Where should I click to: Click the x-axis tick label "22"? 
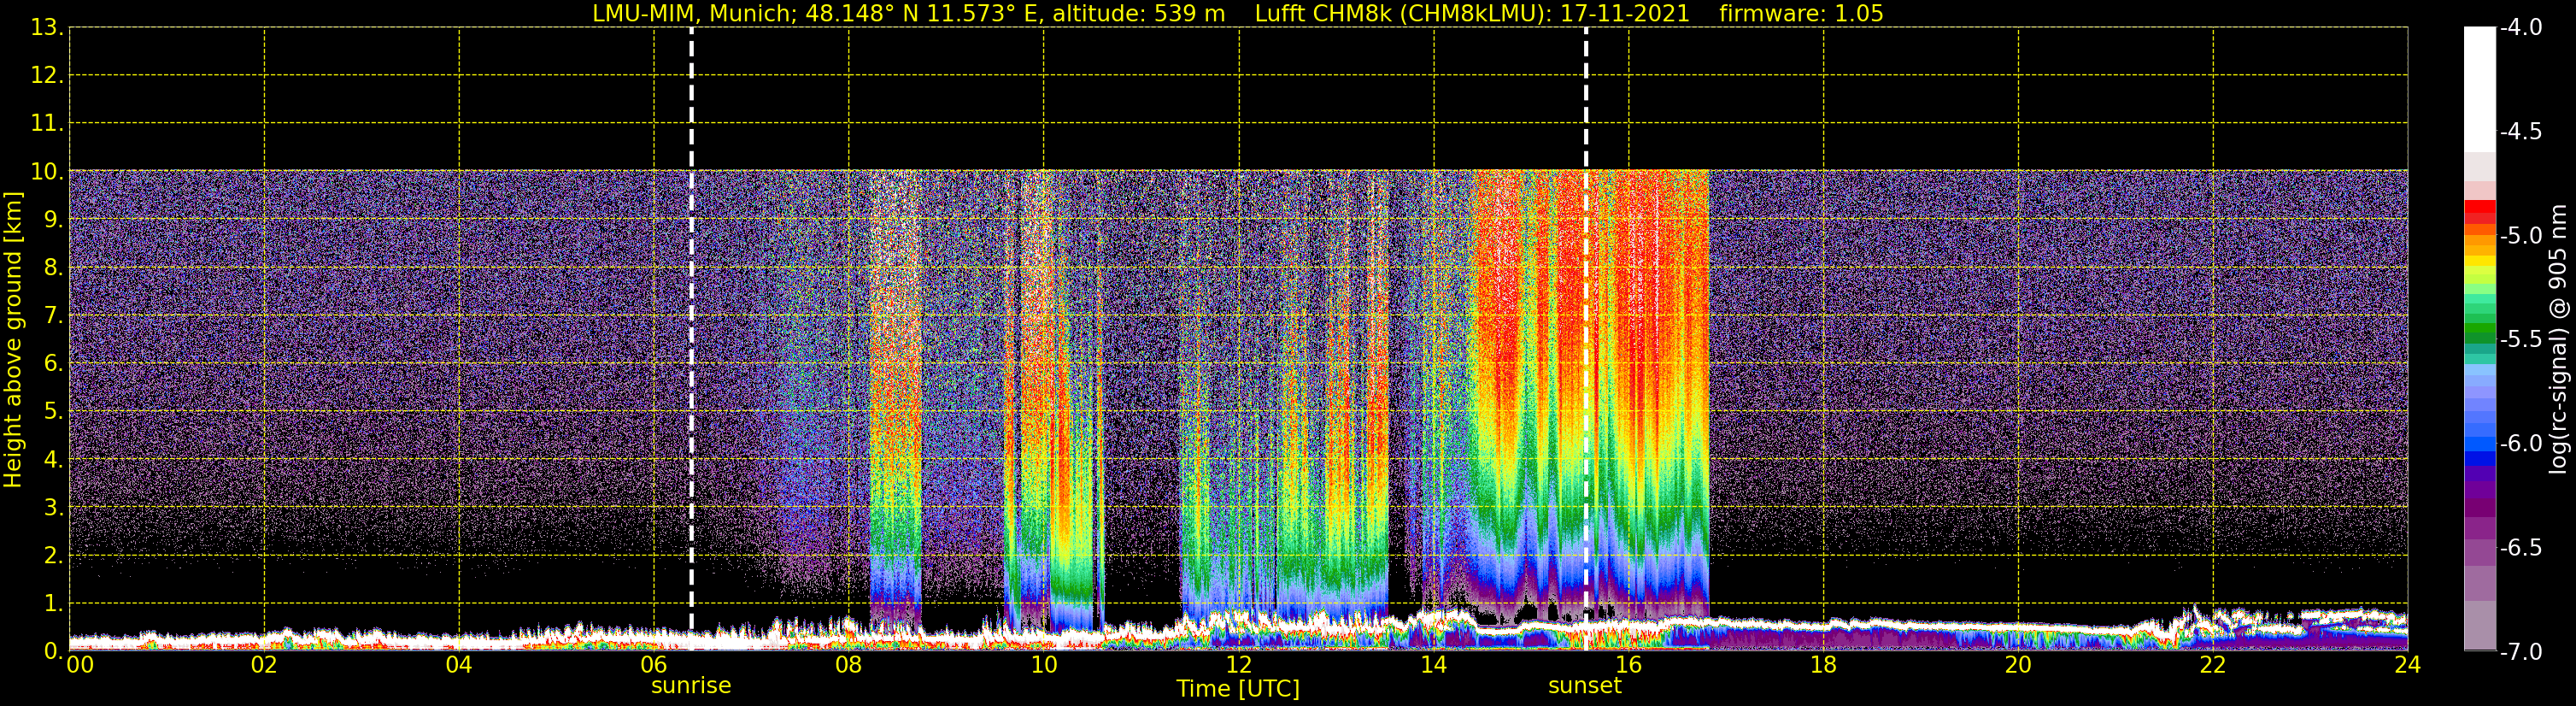[2213, 665]
